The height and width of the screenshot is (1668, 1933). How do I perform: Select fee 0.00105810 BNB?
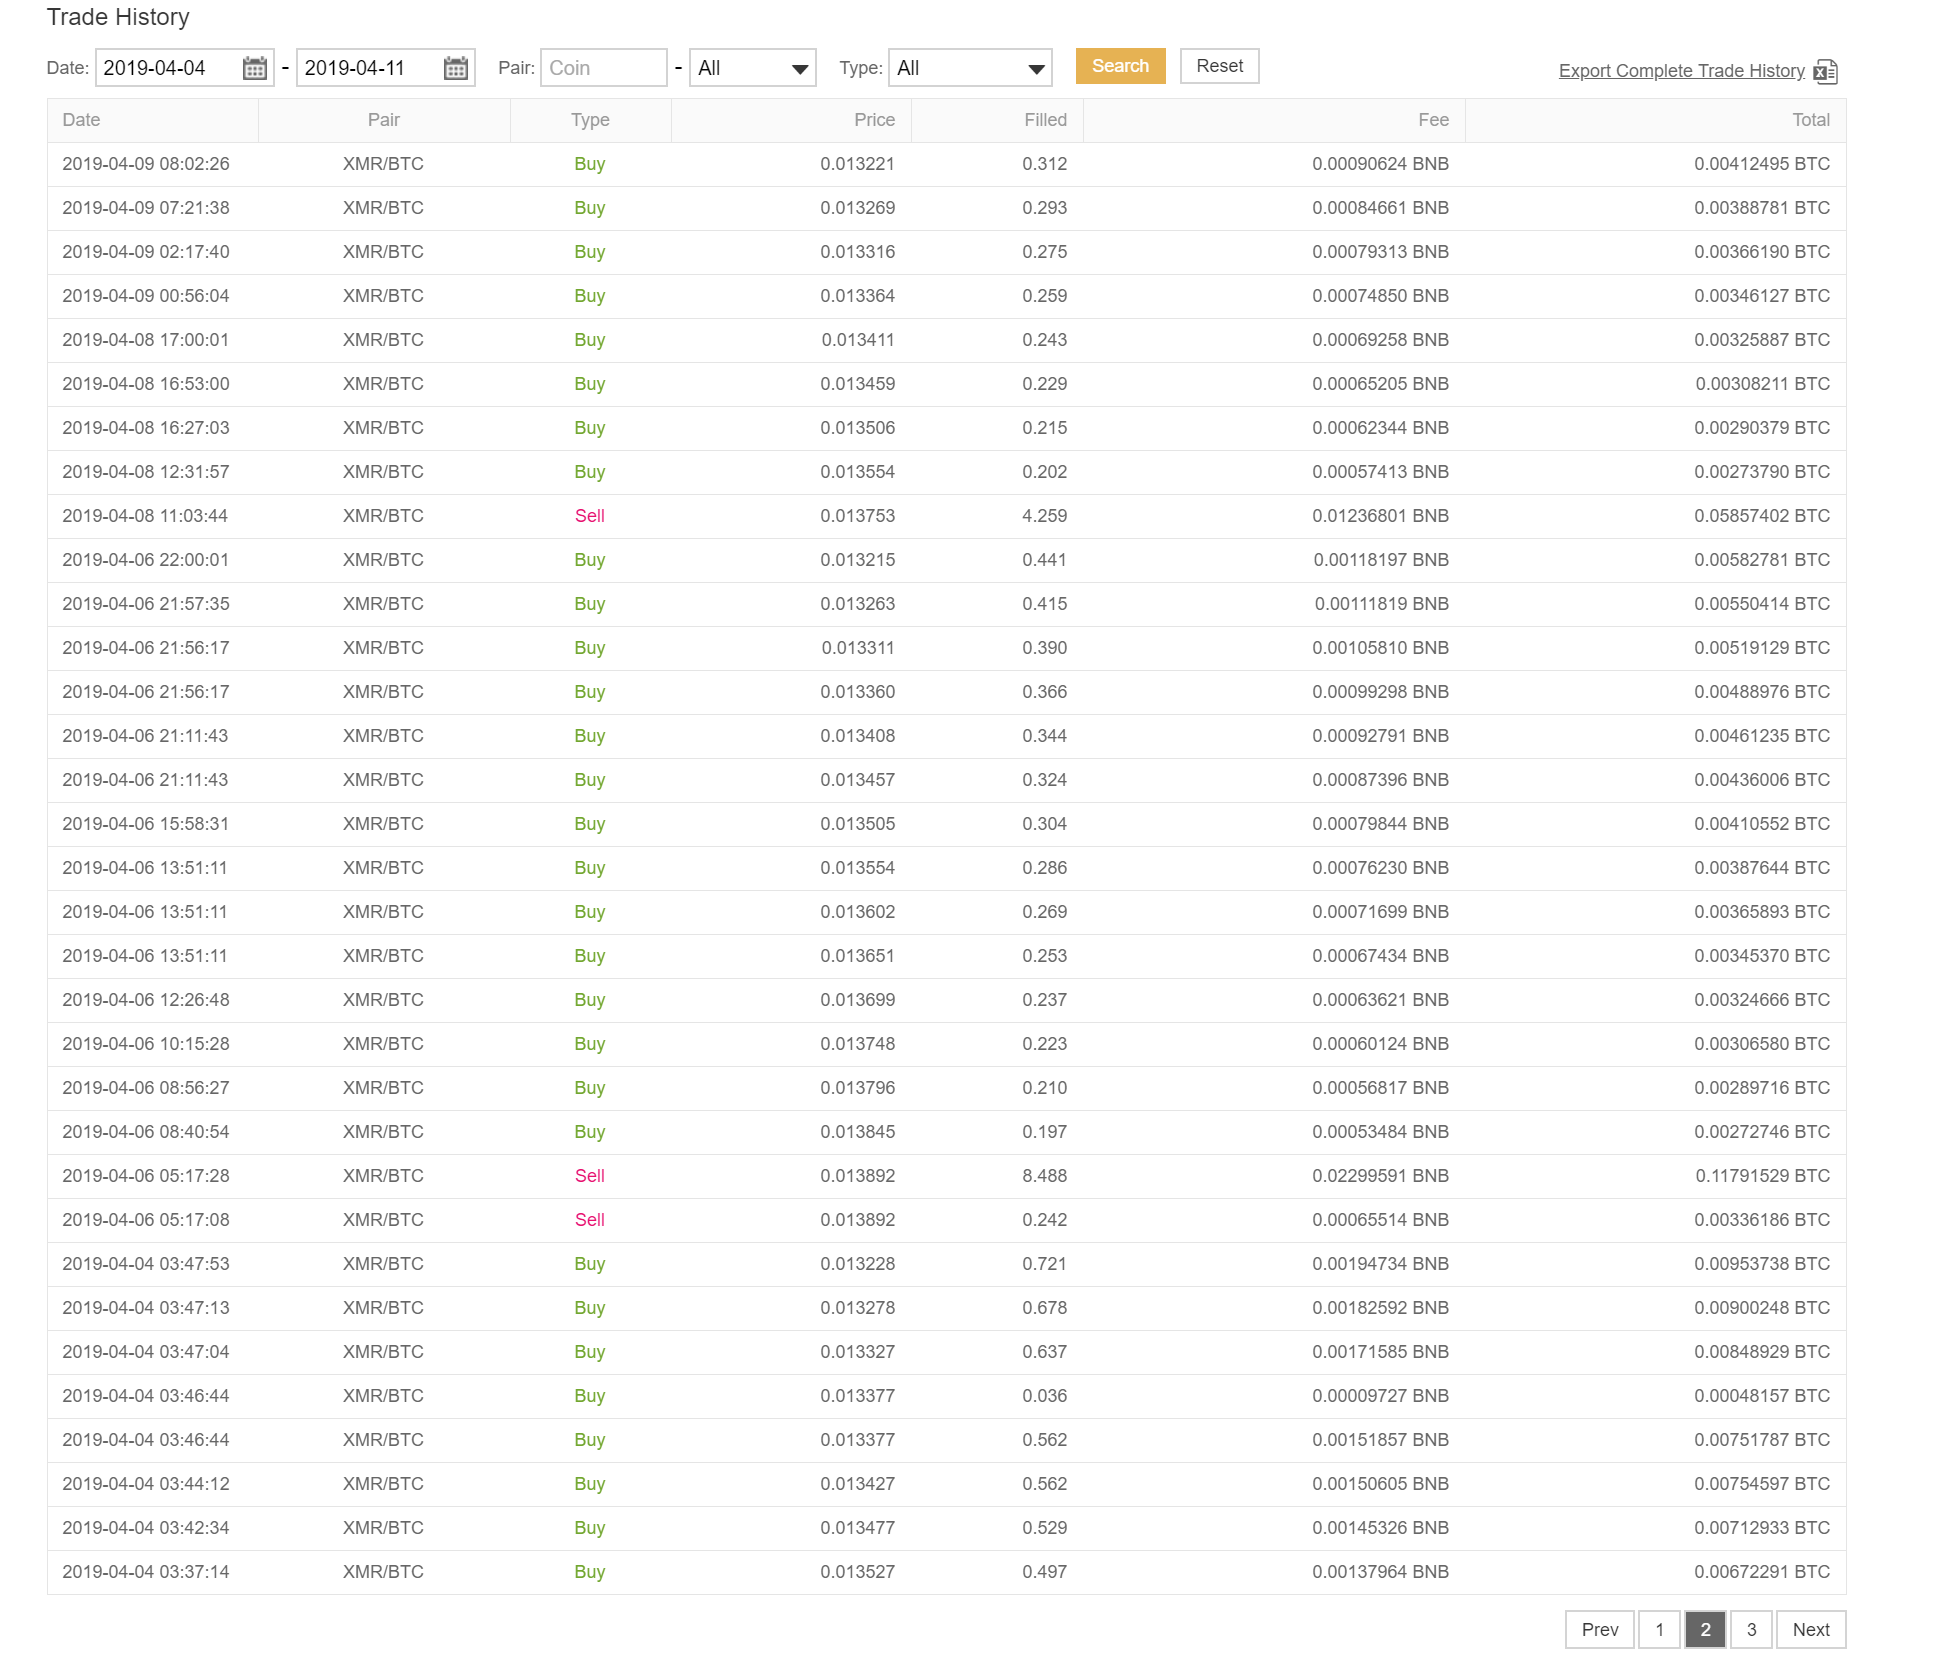click(x=1380, y=648)
